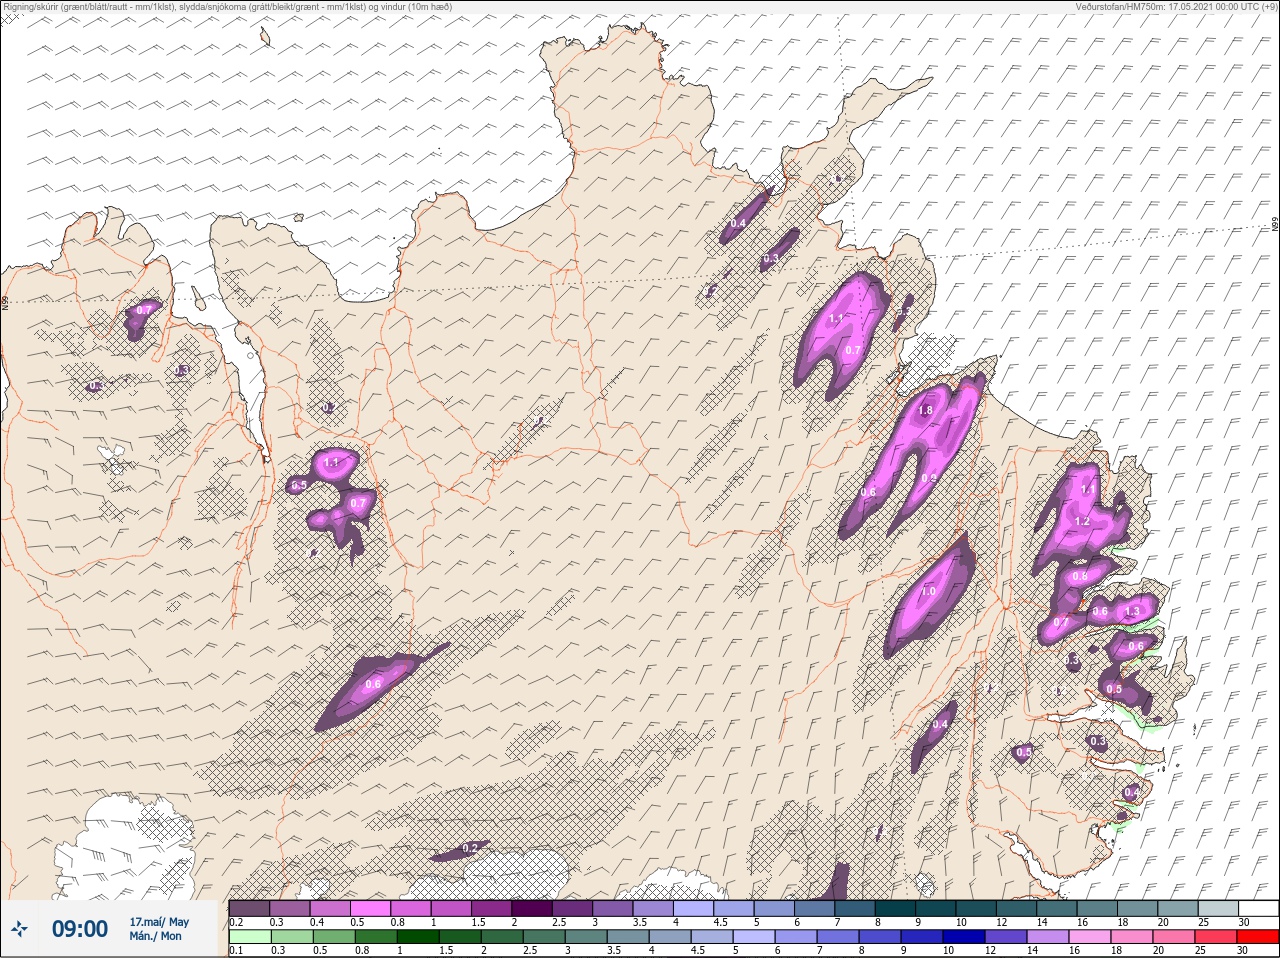This screenshot has height=958, width=1280.
Task: Click the bottom-row dark green swatch above 1
Action: pos(419,937)
